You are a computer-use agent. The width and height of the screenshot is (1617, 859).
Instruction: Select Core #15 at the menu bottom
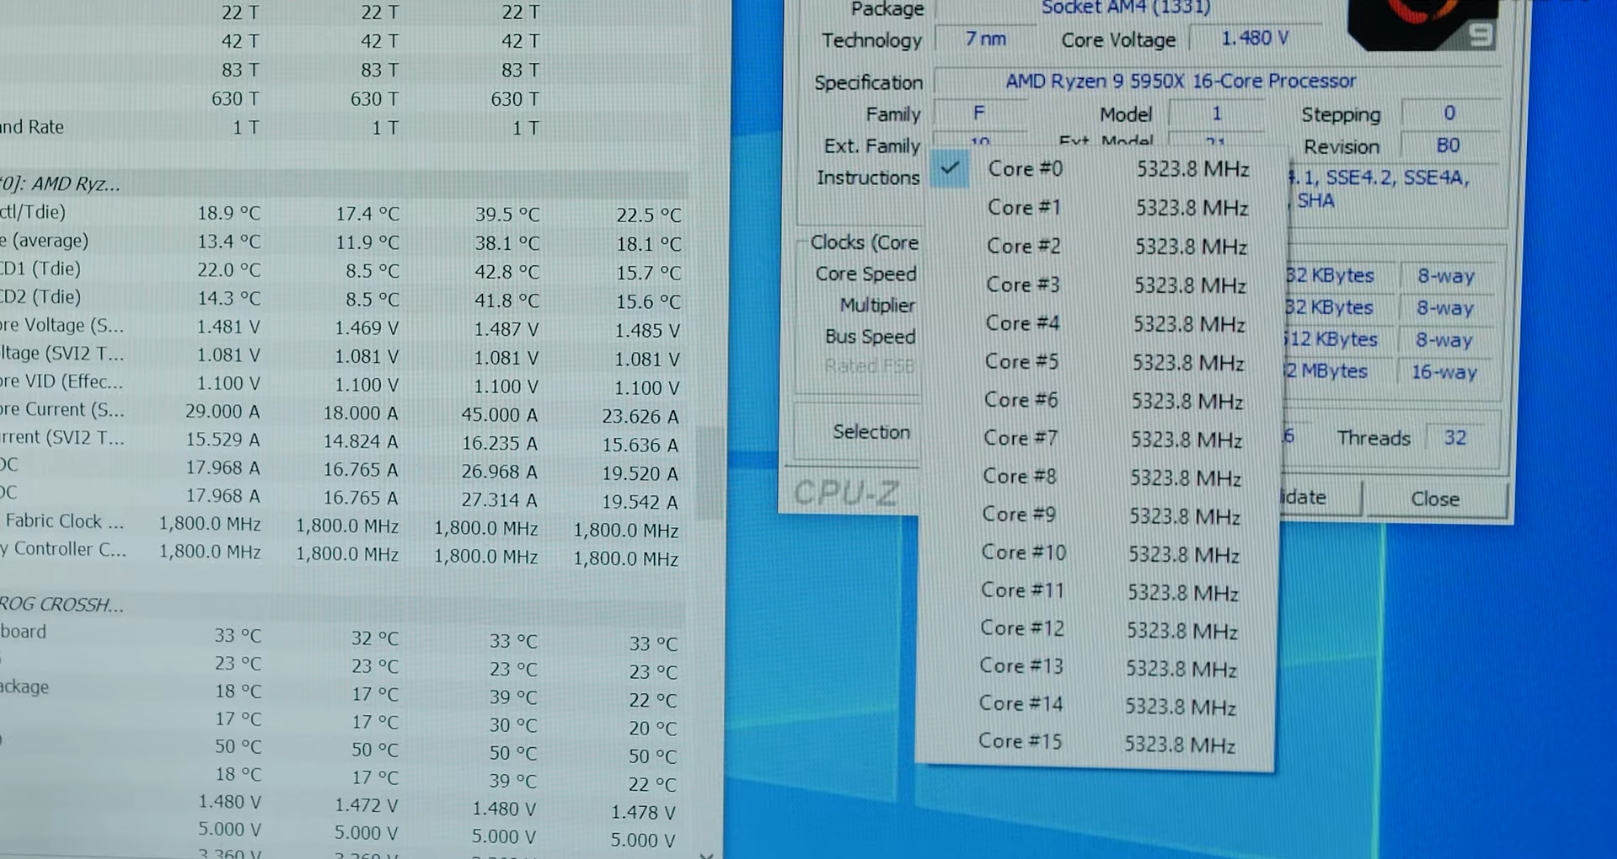1094,743
